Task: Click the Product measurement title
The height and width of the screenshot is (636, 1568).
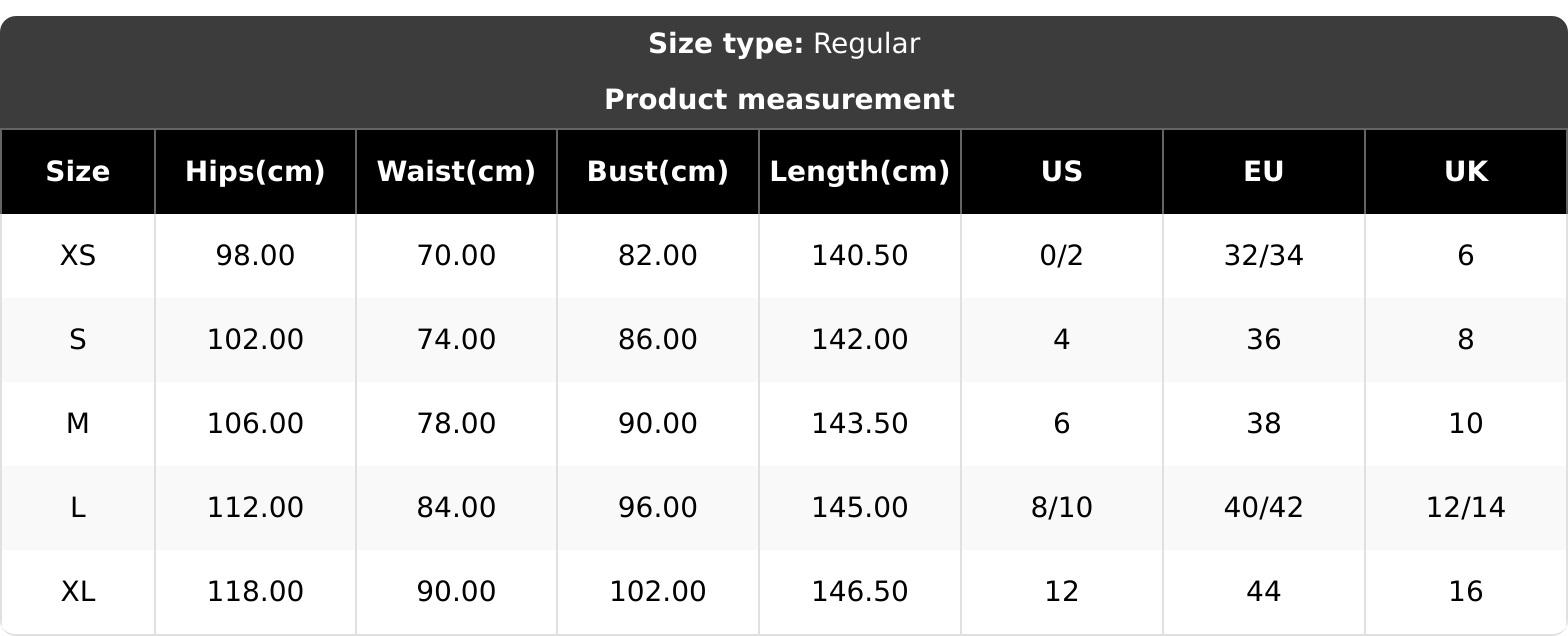Action: pyautogui.click(x=779, y=100)
